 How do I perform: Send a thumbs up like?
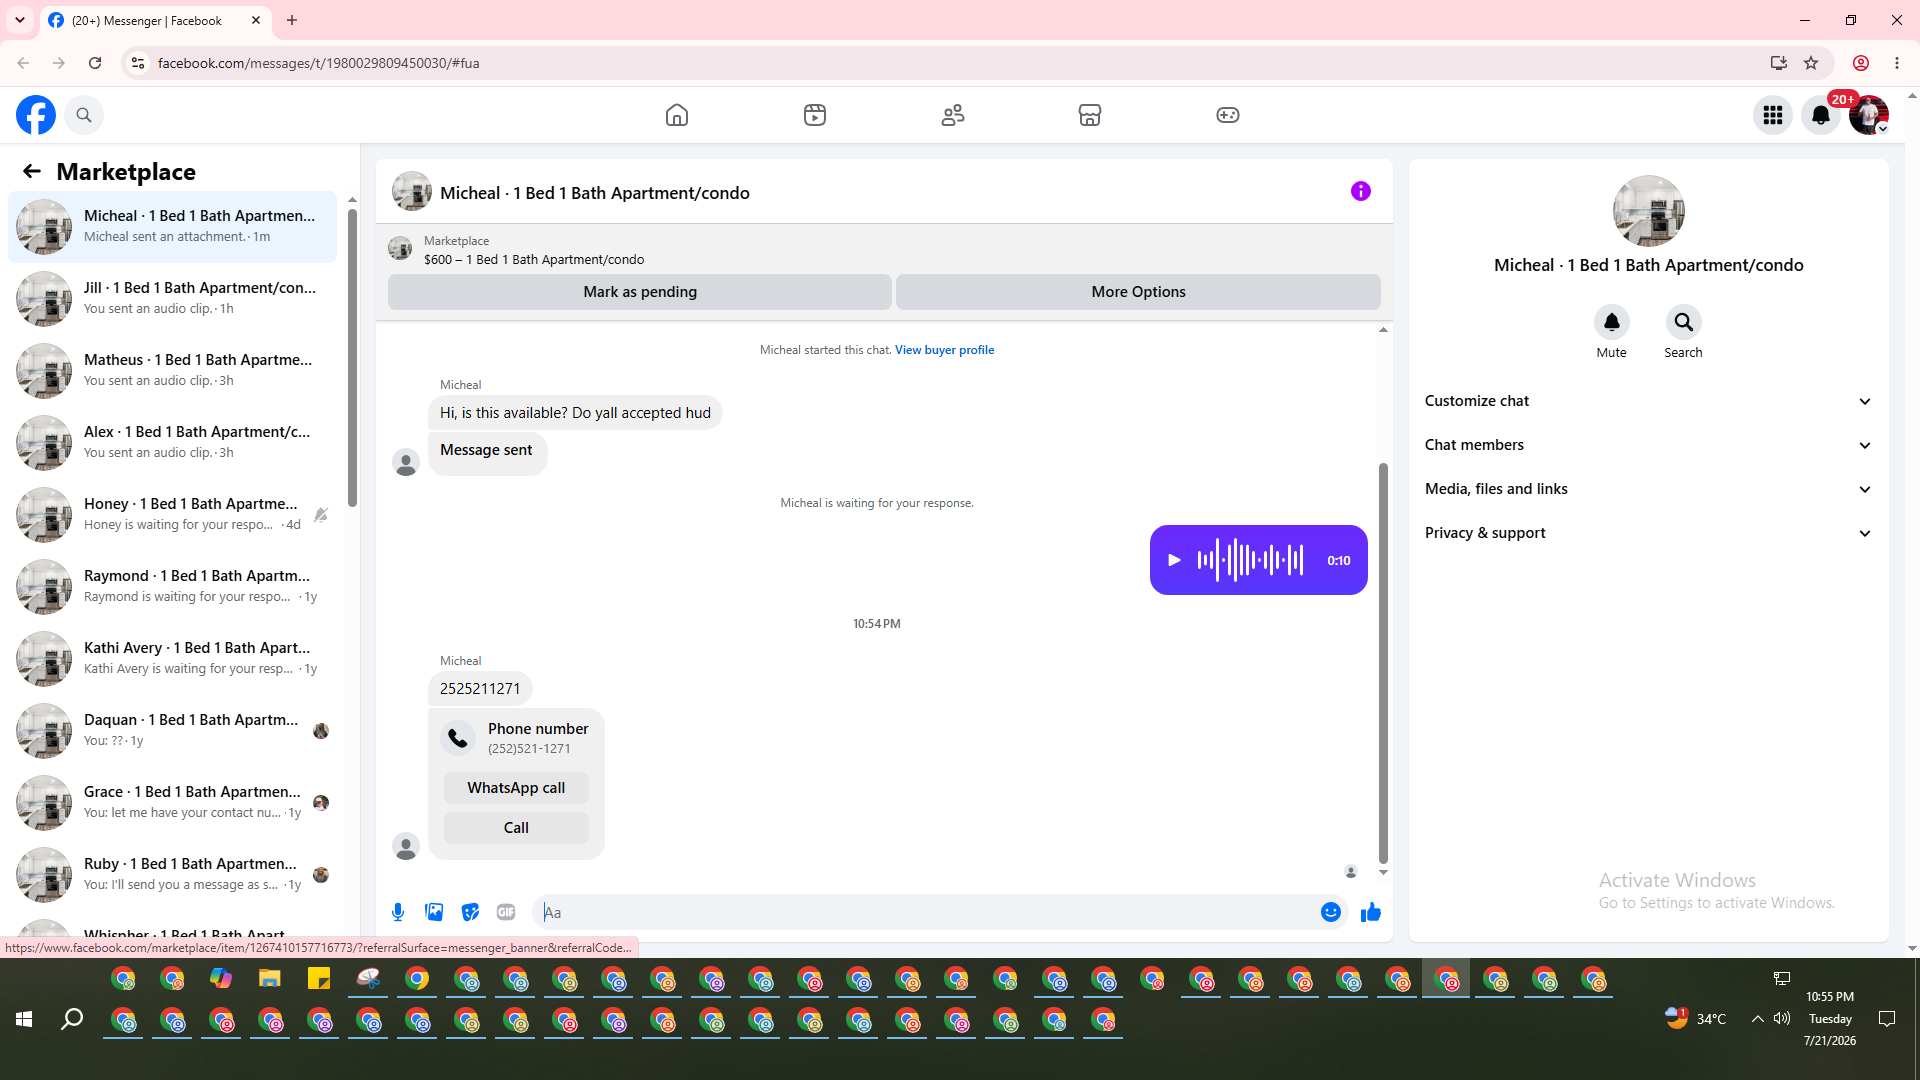[1371, 912]
